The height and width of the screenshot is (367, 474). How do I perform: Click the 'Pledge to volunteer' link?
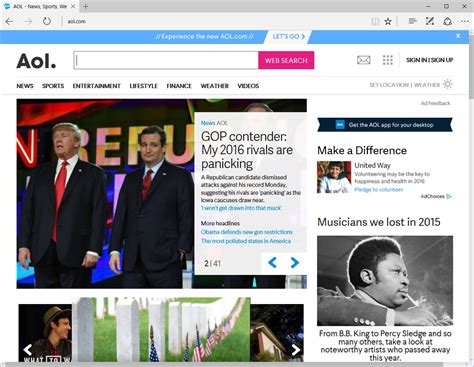pyautogui.click(x=379, y=190)
